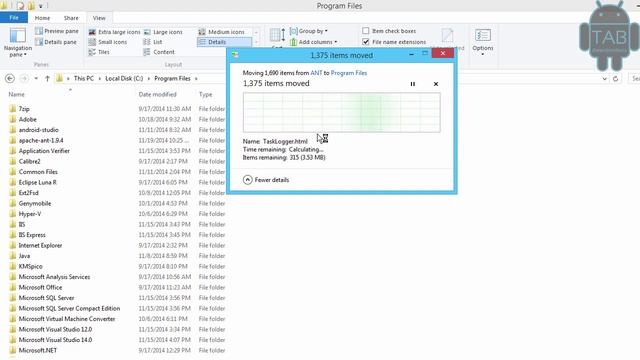
Task: Sort by Type column header
Action: point(205,94)
